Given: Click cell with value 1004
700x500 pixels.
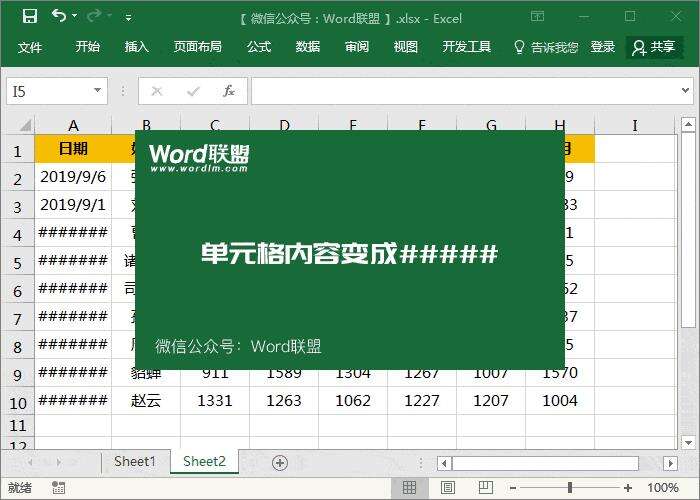Looking at the screenshot, I should [560, 401].
